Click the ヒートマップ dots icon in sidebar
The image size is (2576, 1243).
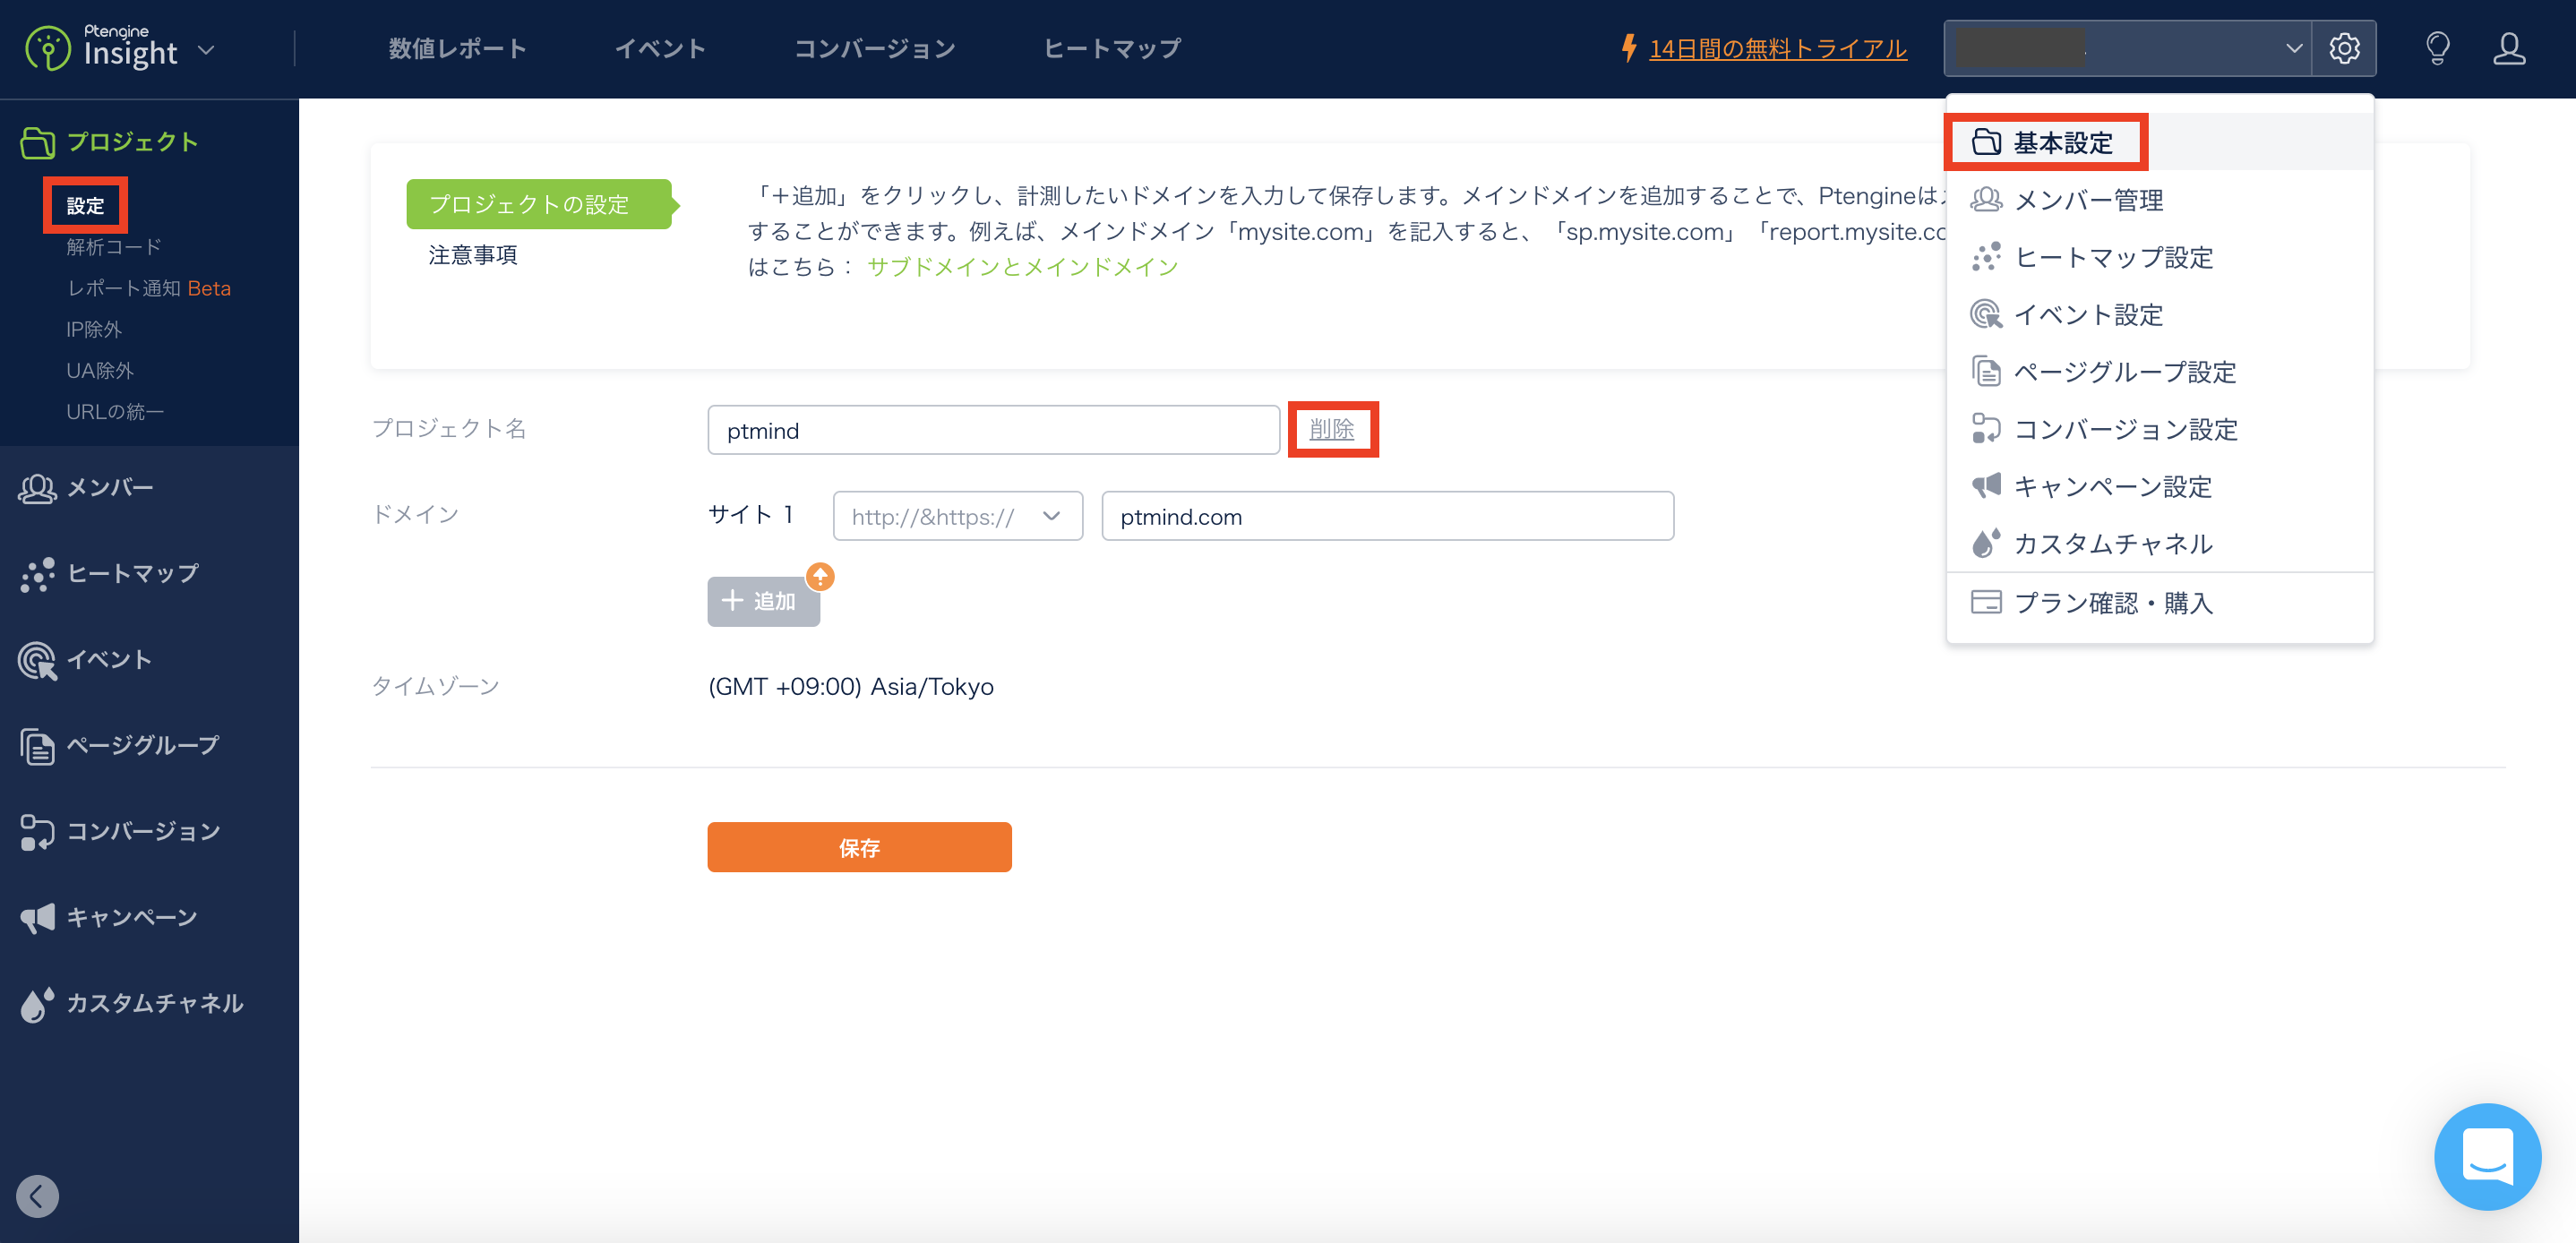point(38,574)
